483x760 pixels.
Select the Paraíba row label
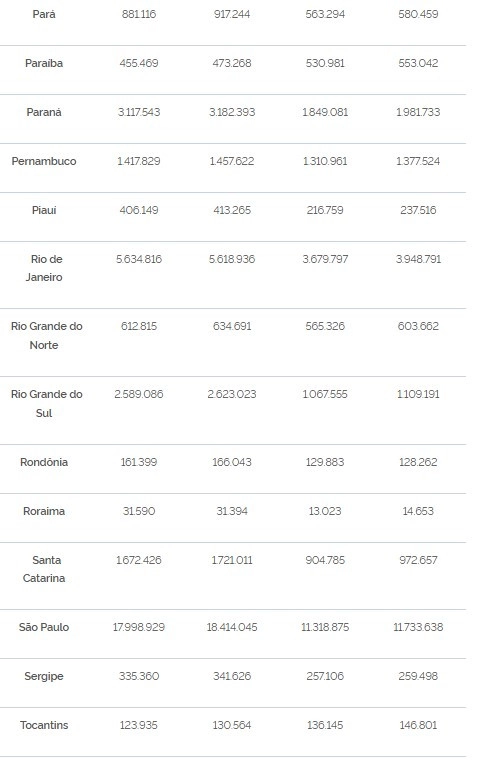point(44,63)
